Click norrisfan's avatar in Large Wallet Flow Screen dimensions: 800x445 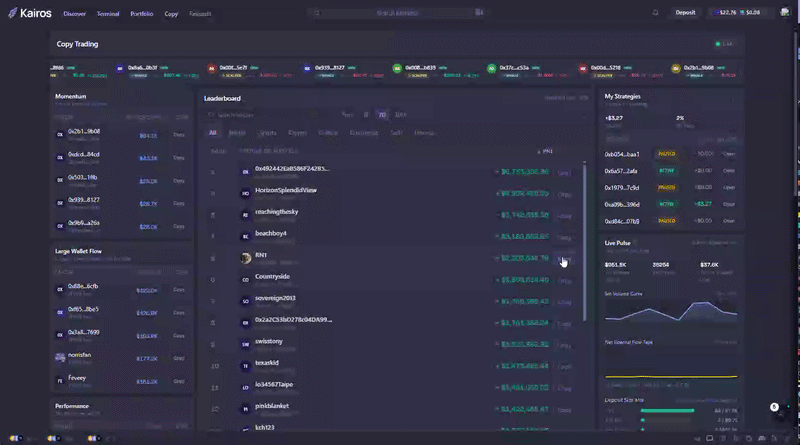60,358
